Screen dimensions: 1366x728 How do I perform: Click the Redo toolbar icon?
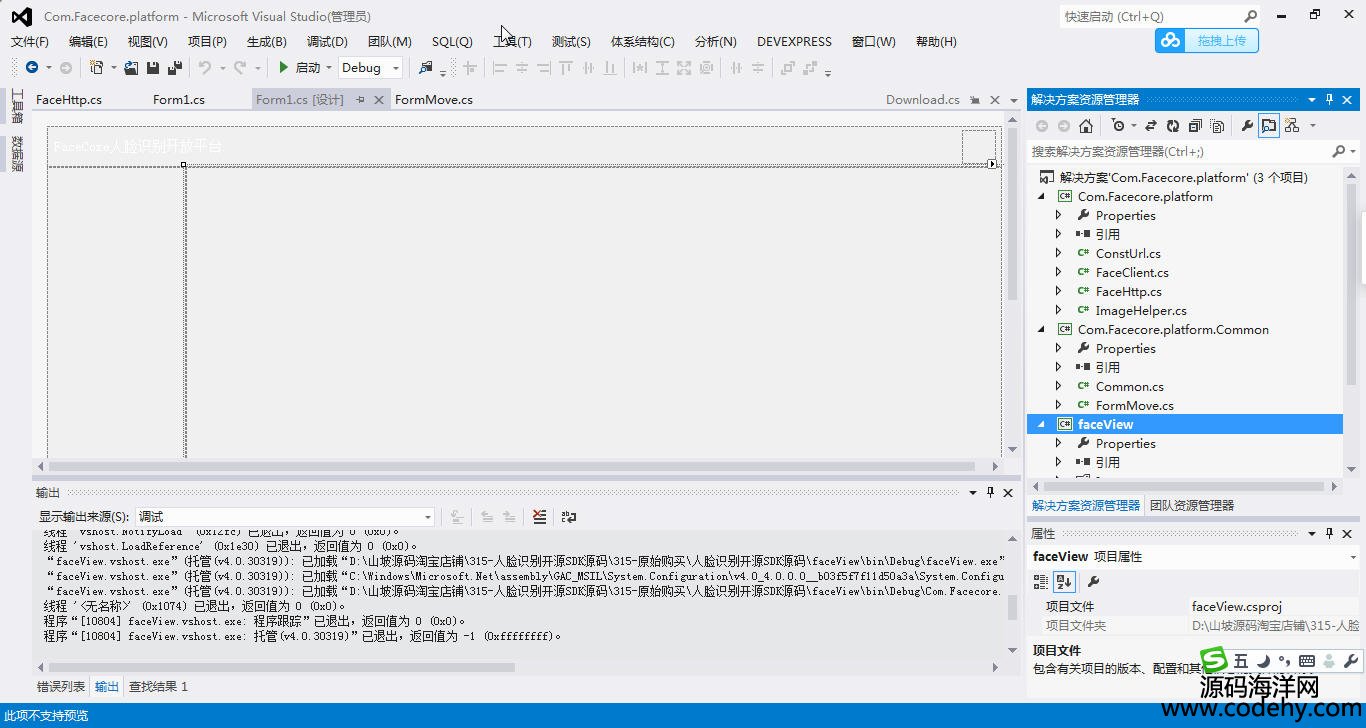coord(240,68)
